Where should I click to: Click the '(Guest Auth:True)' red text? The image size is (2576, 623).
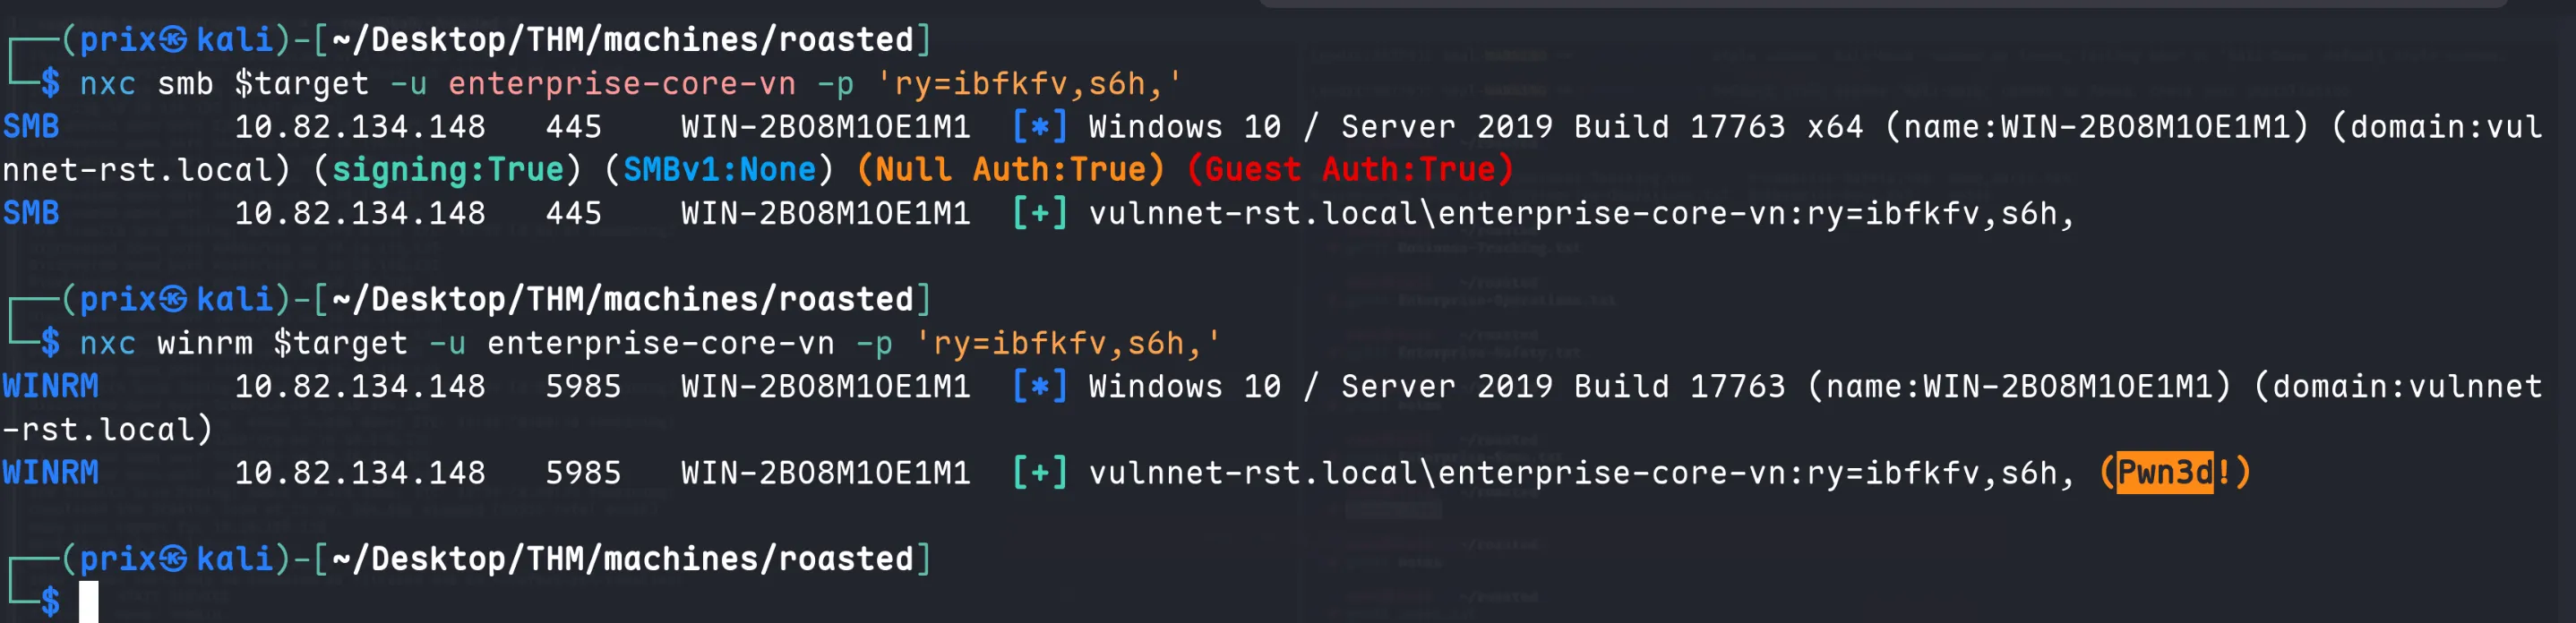[x=1350, y=170]
